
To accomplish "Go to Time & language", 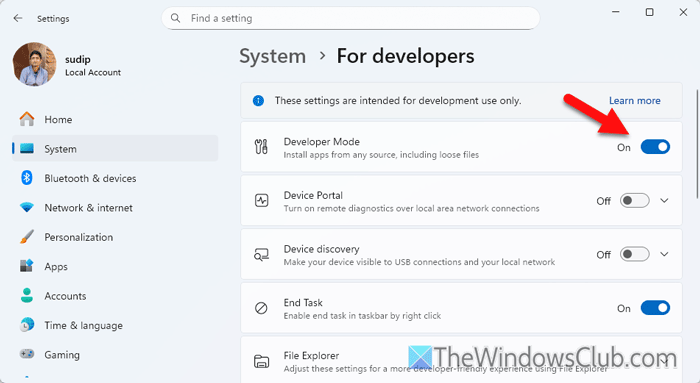I will (x=115, y=325).
